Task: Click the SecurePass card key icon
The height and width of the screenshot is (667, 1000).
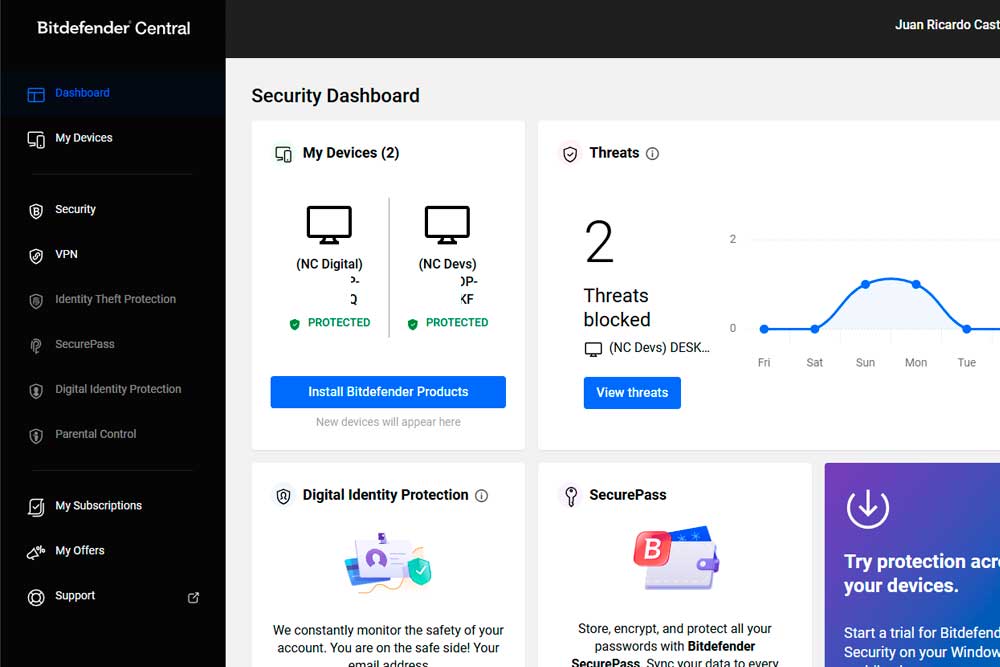Action: point(571,495)
